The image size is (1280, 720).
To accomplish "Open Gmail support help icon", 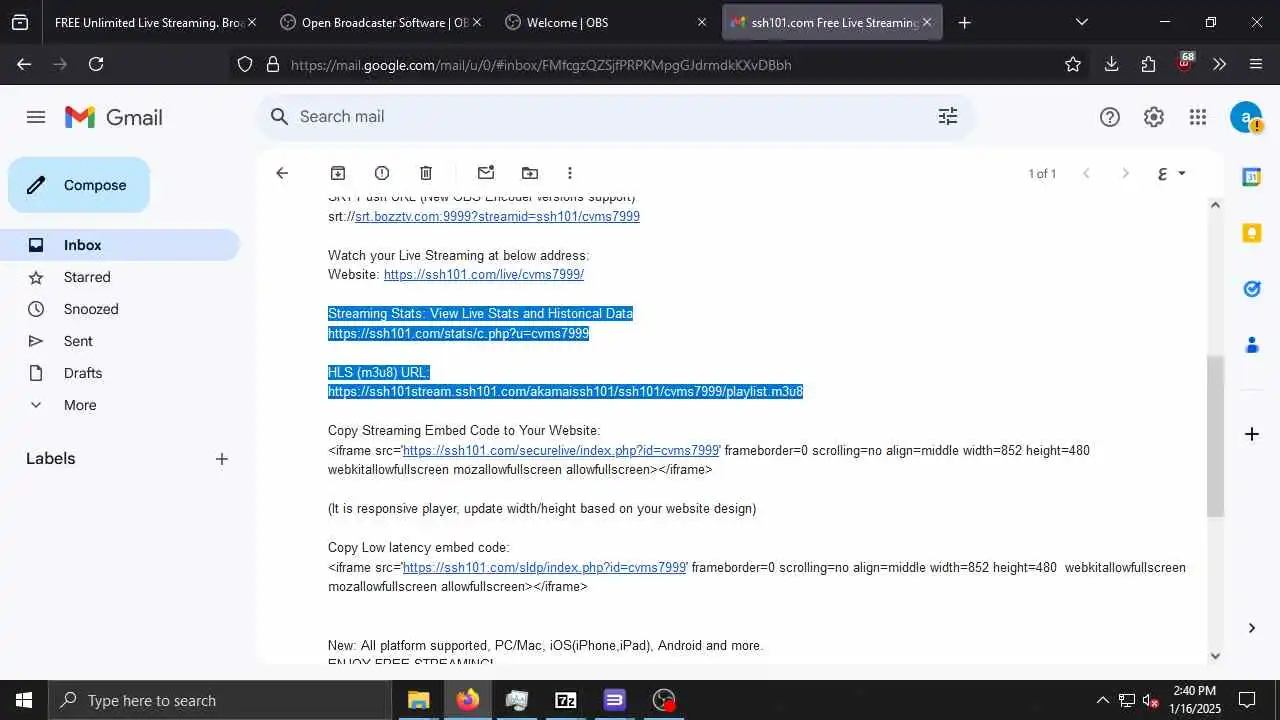I will coord(1110,117).
